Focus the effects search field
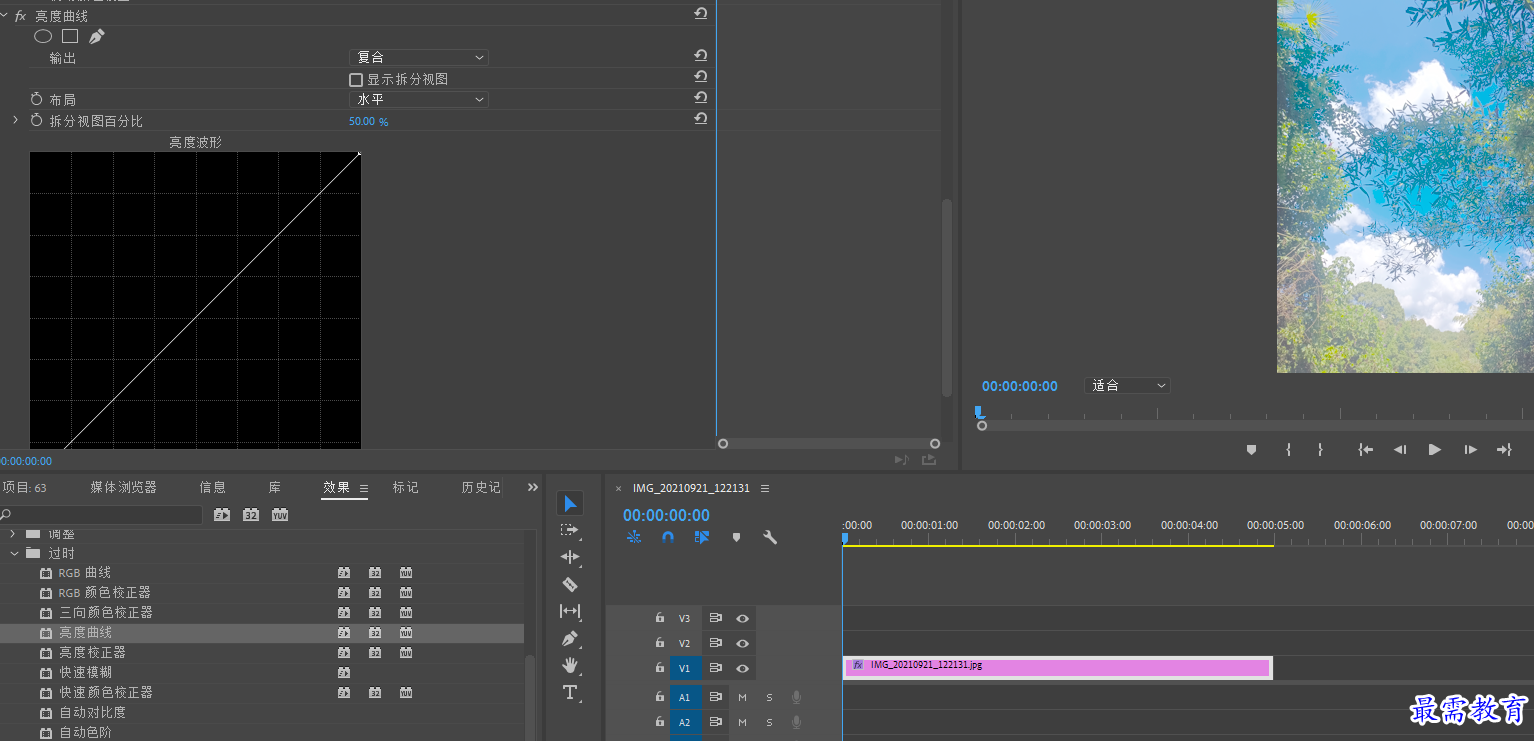The width and height of the screenshot is (1534, 741). coord(102,515)
